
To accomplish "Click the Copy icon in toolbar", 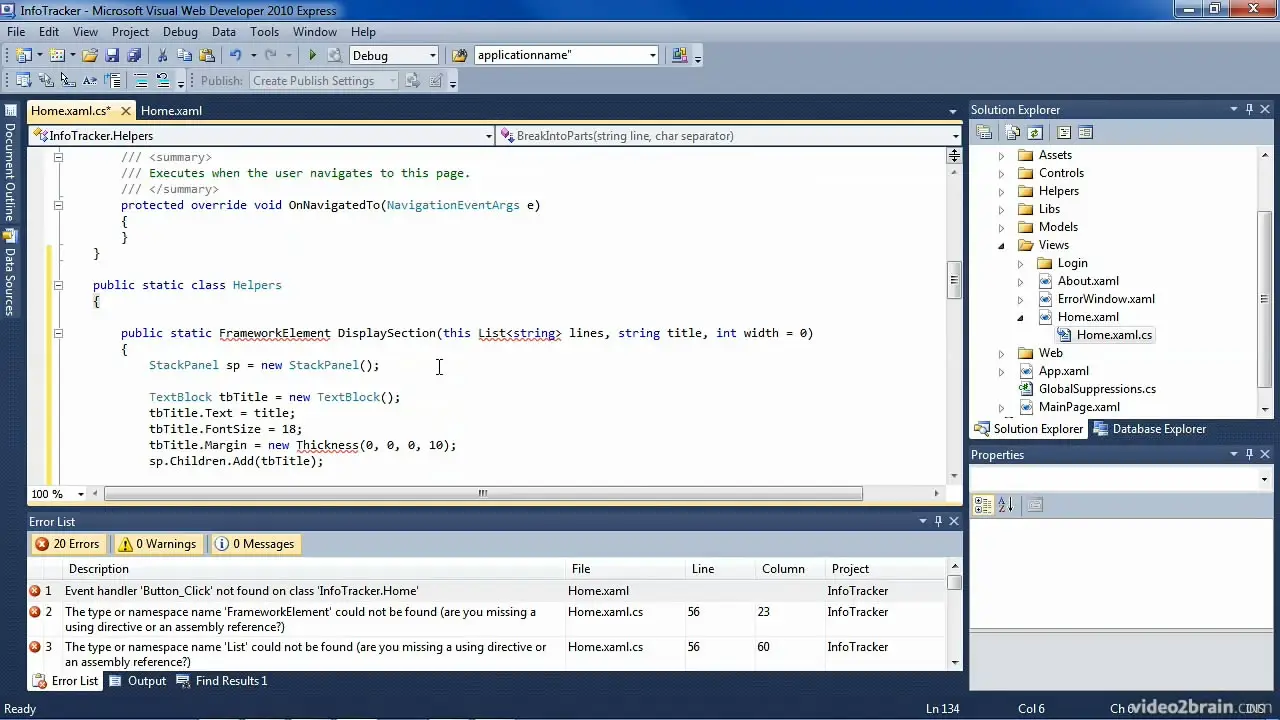I will point(185,55).
